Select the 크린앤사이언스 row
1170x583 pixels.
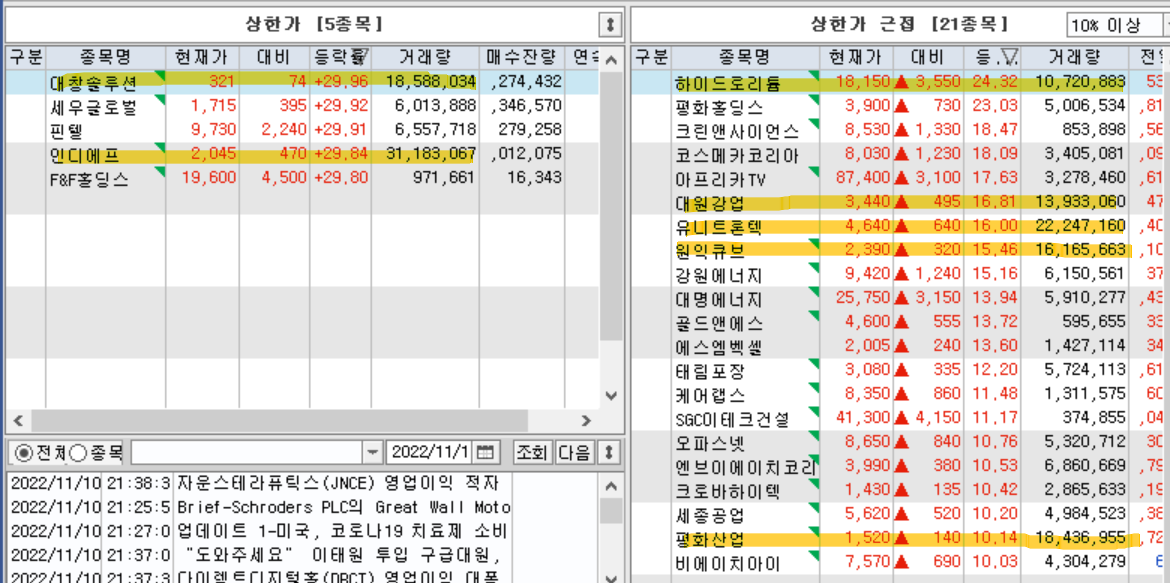tap(900, 131)
